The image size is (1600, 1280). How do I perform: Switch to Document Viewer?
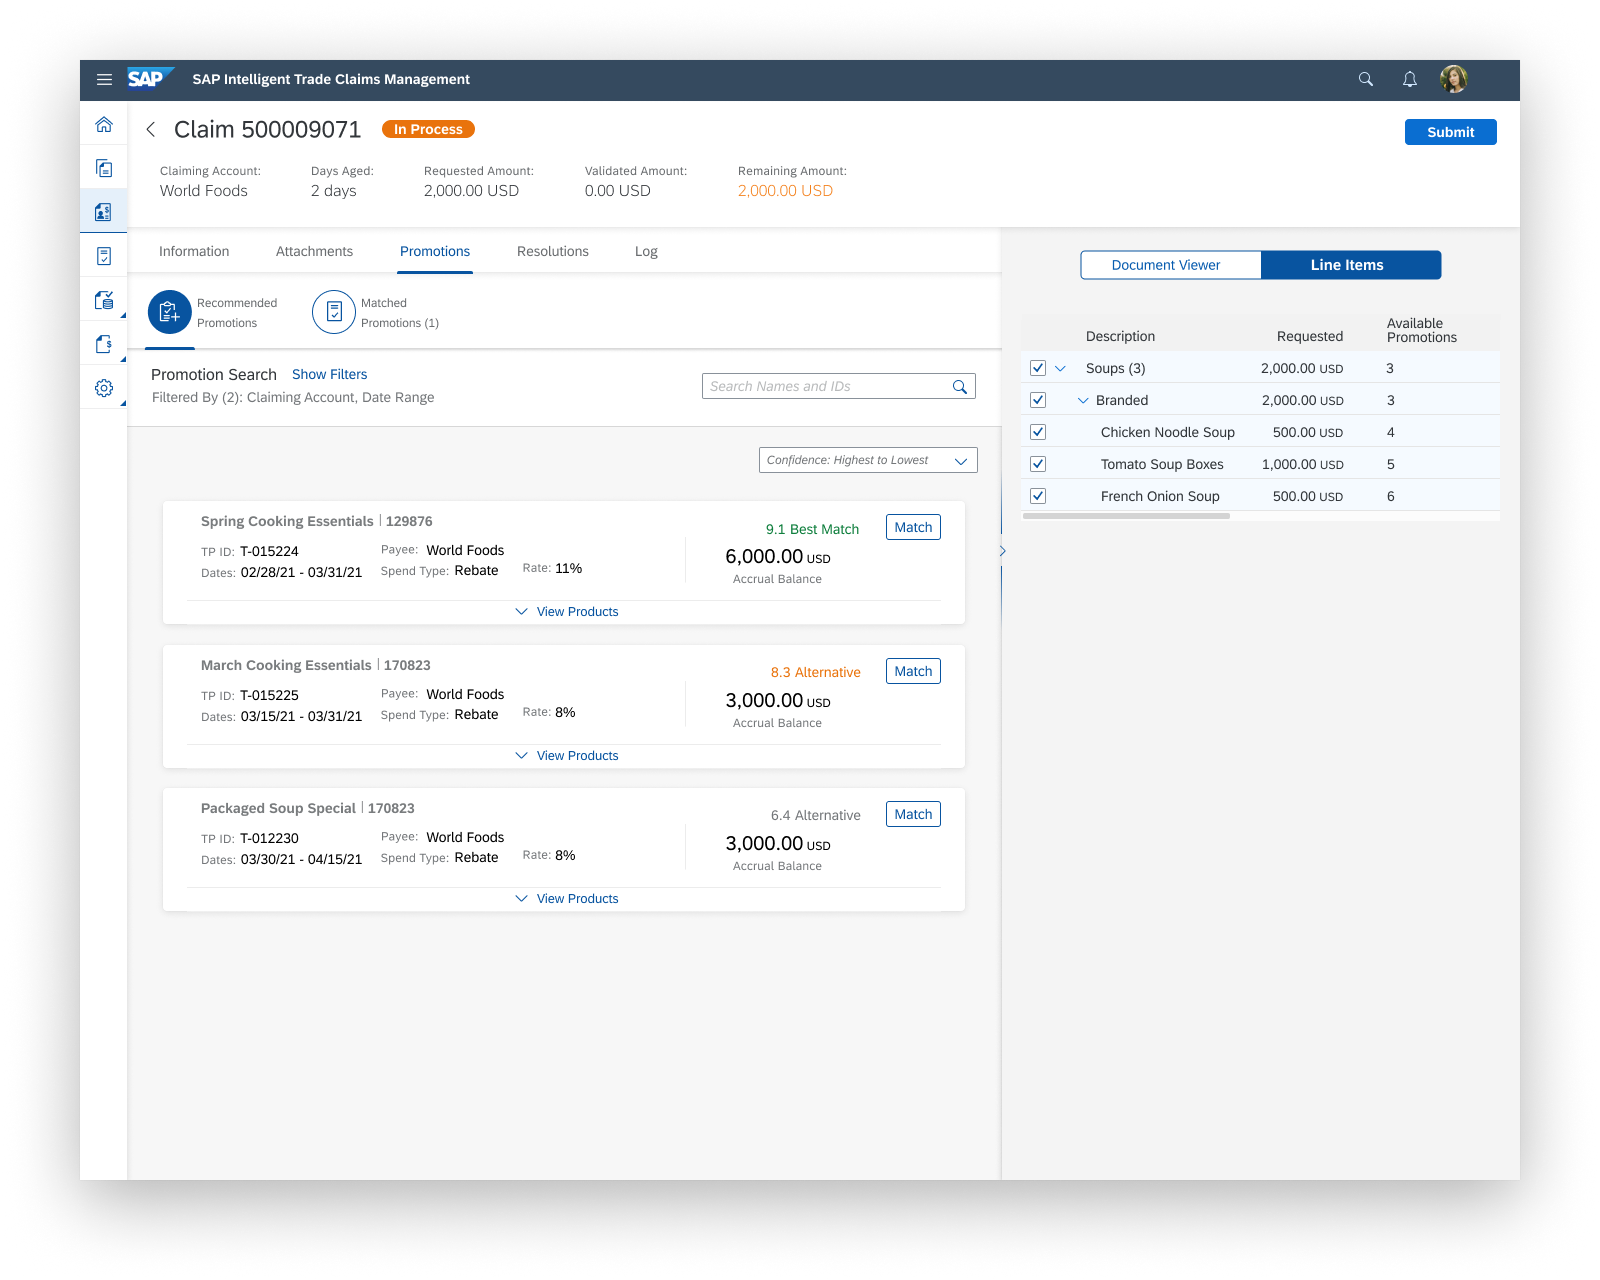[1171, 265]
